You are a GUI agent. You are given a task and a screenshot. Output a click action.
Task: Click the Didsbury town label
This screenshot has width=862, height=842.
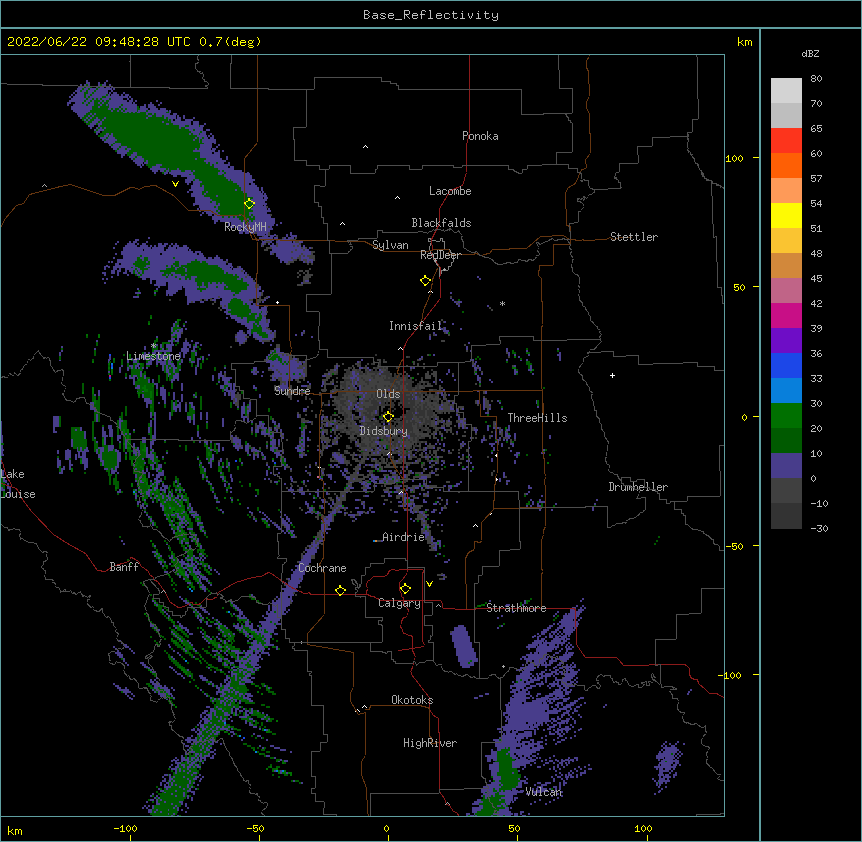click(x=384, y=431)
